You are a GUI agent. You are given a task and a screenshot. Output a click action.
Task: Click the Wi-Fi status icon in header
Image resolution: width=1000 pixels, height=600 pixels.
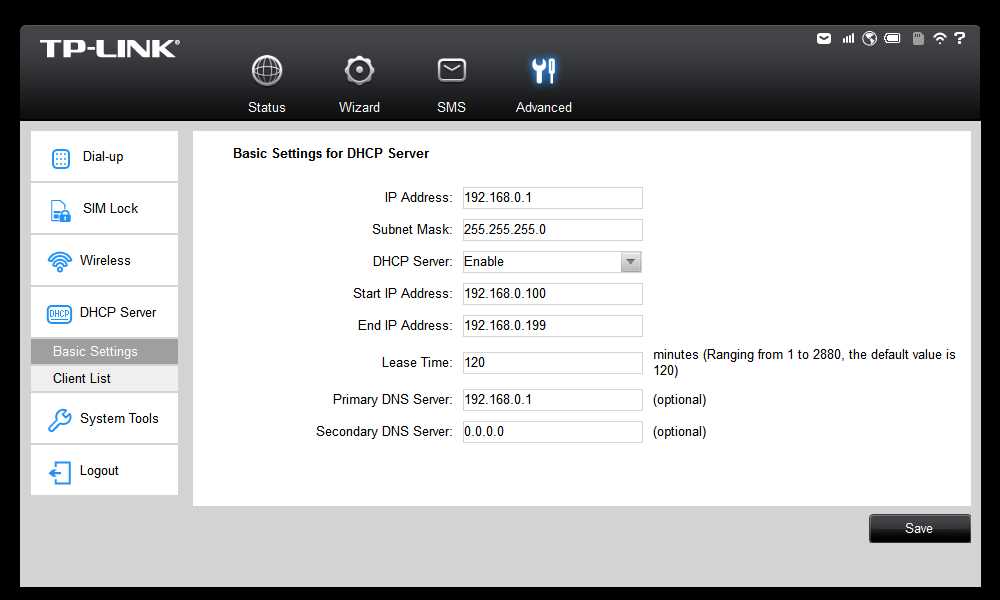point(939,38)
